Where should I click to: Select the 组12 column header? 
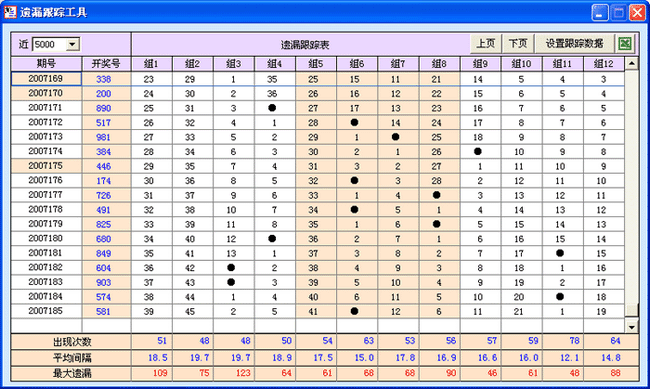point(604,64)
